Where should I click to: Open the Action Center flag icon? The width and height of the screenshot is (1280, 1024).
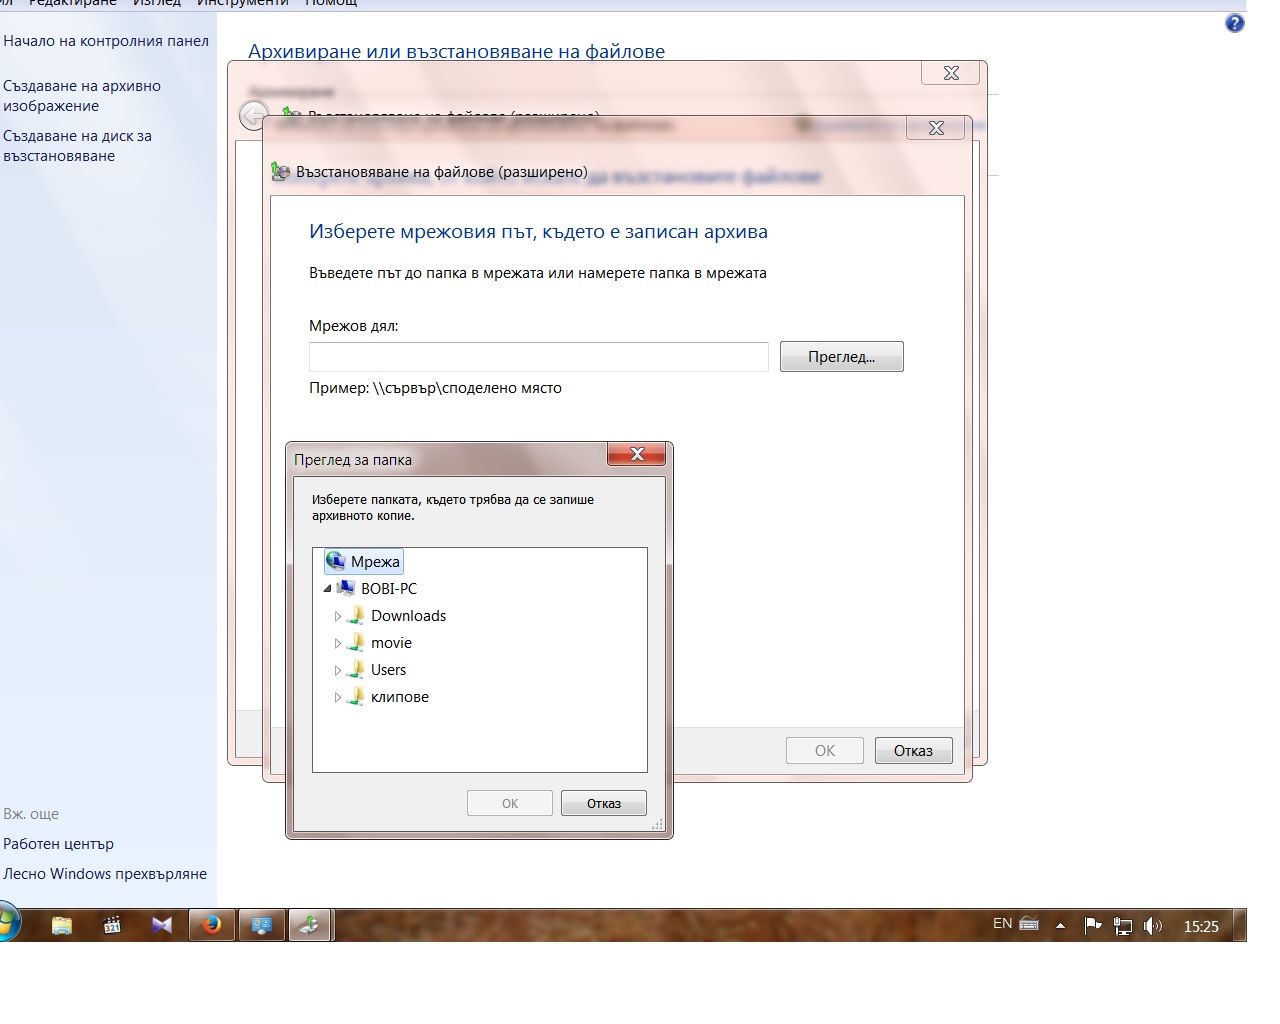pos(1093,926)
